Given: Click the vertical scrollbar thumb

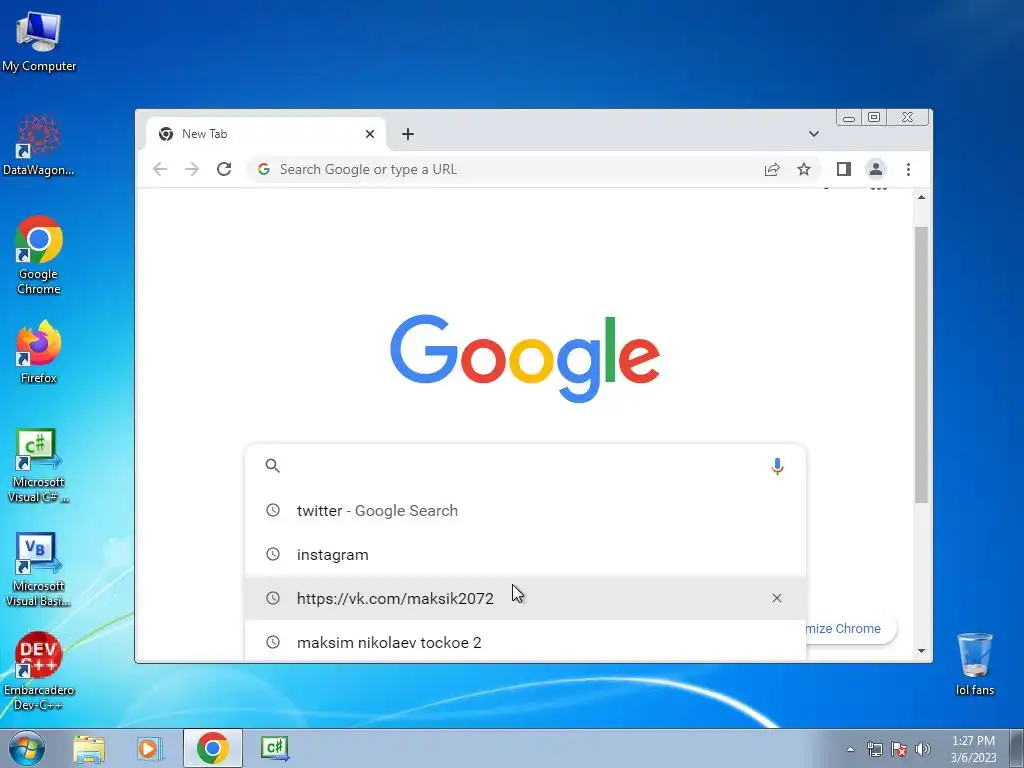Looking at the screenshot, I should (x=921, y=364).
